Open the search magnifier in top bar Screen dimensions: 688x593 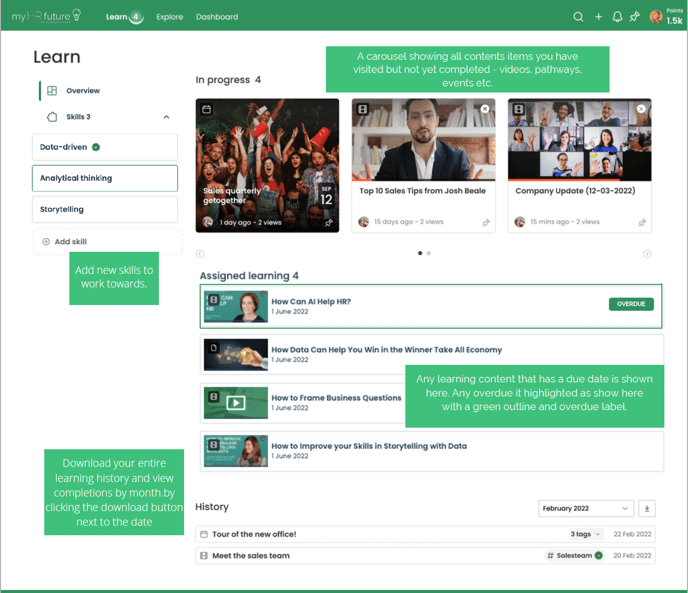point(578,17)
